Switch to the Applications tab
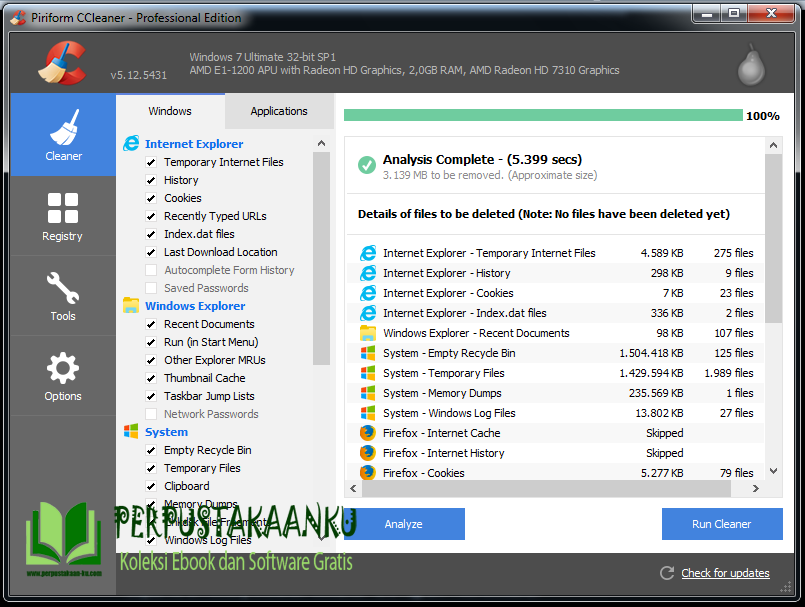Screen dimensions: 805x607 [x=279, y=111]
